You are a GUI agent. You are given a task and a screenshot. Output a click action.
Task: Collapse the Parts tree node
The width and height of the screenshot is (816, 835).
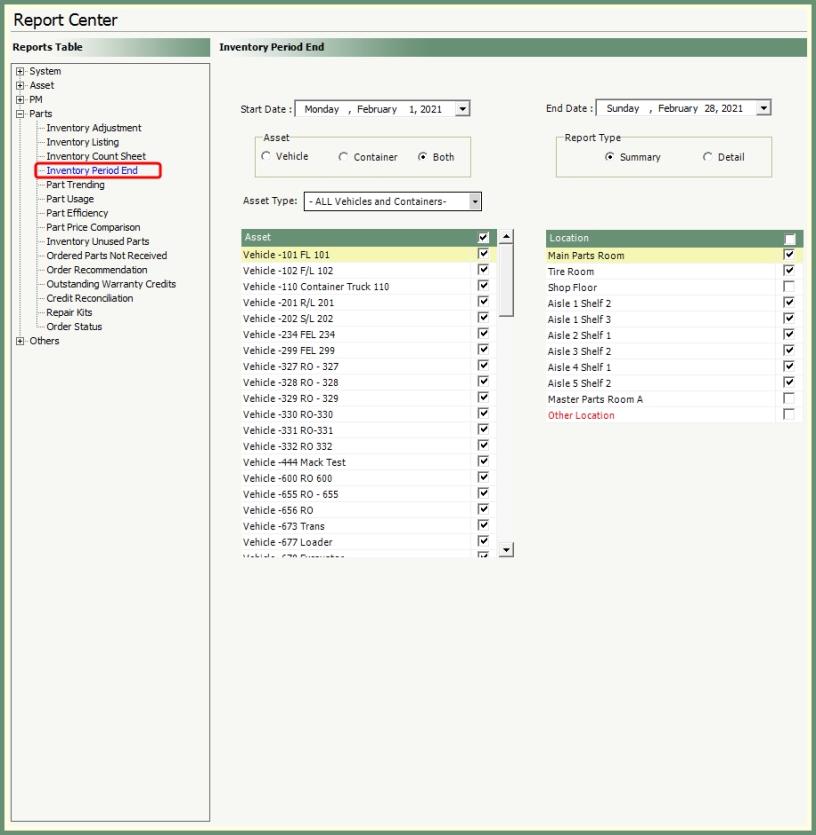(20, 114)
